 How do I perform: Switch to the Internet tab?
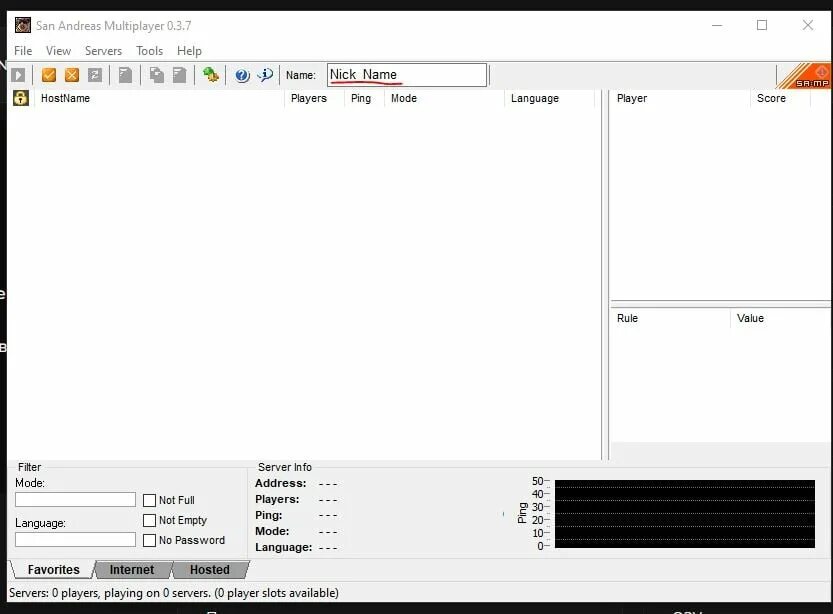[132, 569]
